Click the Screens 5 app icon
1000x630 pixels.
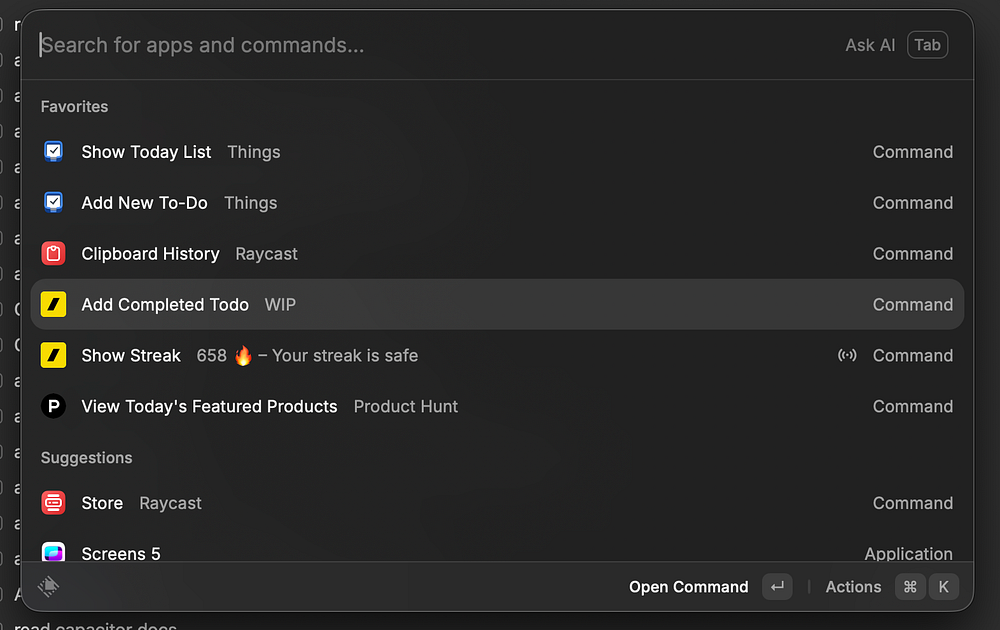(x=54, y=553)
